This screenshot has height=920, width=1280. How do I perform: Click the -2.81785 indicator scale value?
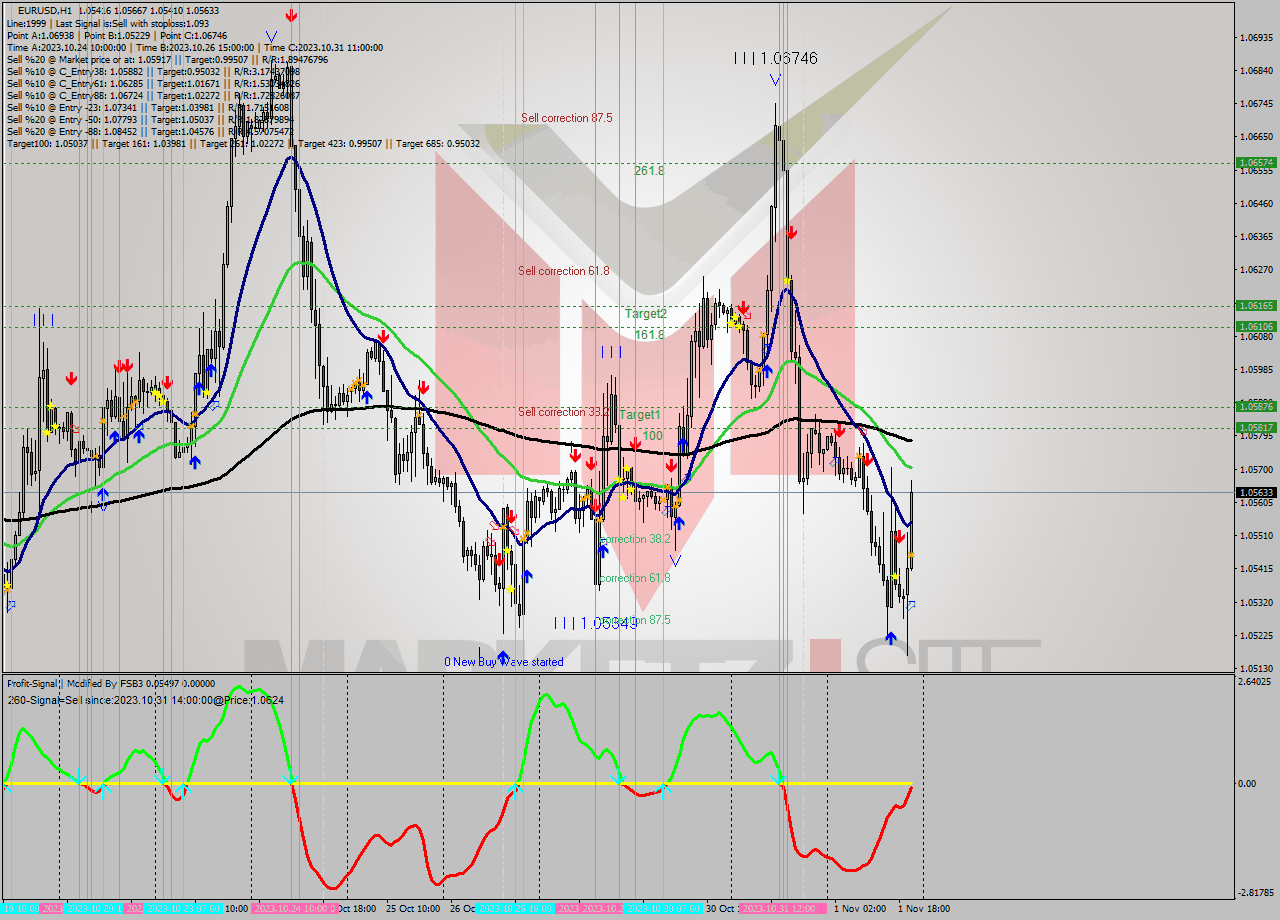pos(1256,892)
